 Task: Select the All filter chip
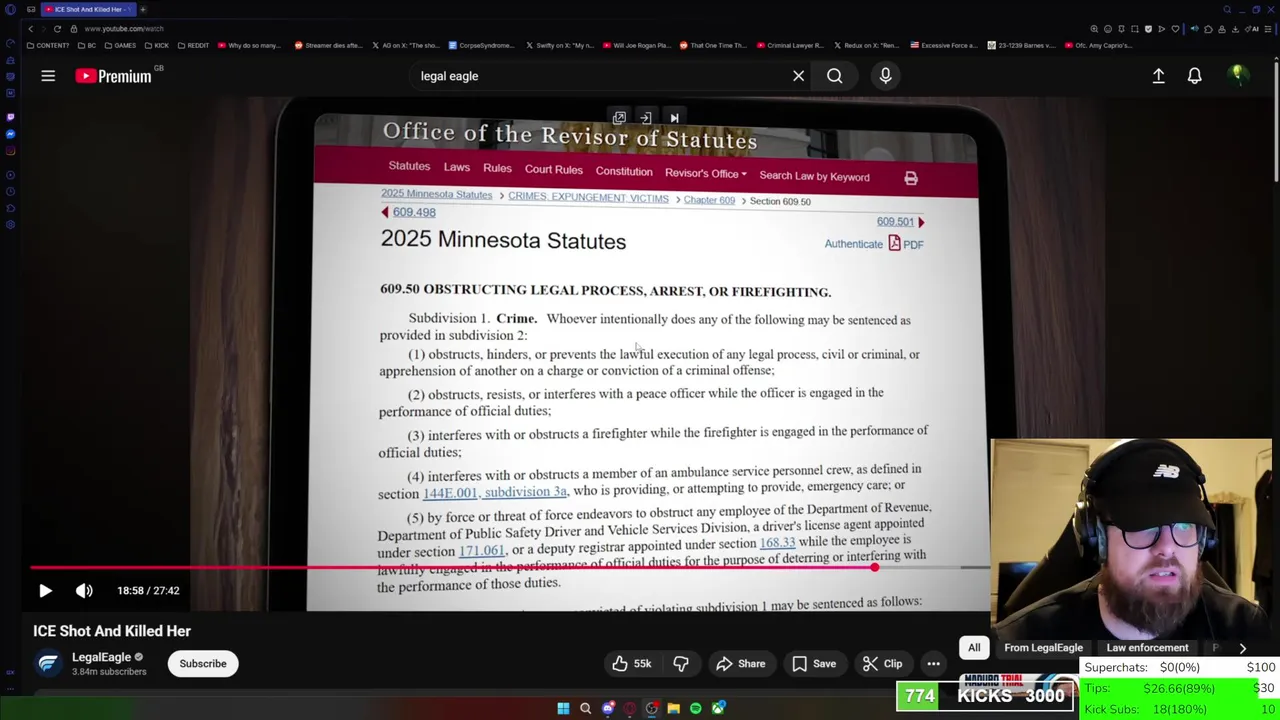click(x=974, y=648)
